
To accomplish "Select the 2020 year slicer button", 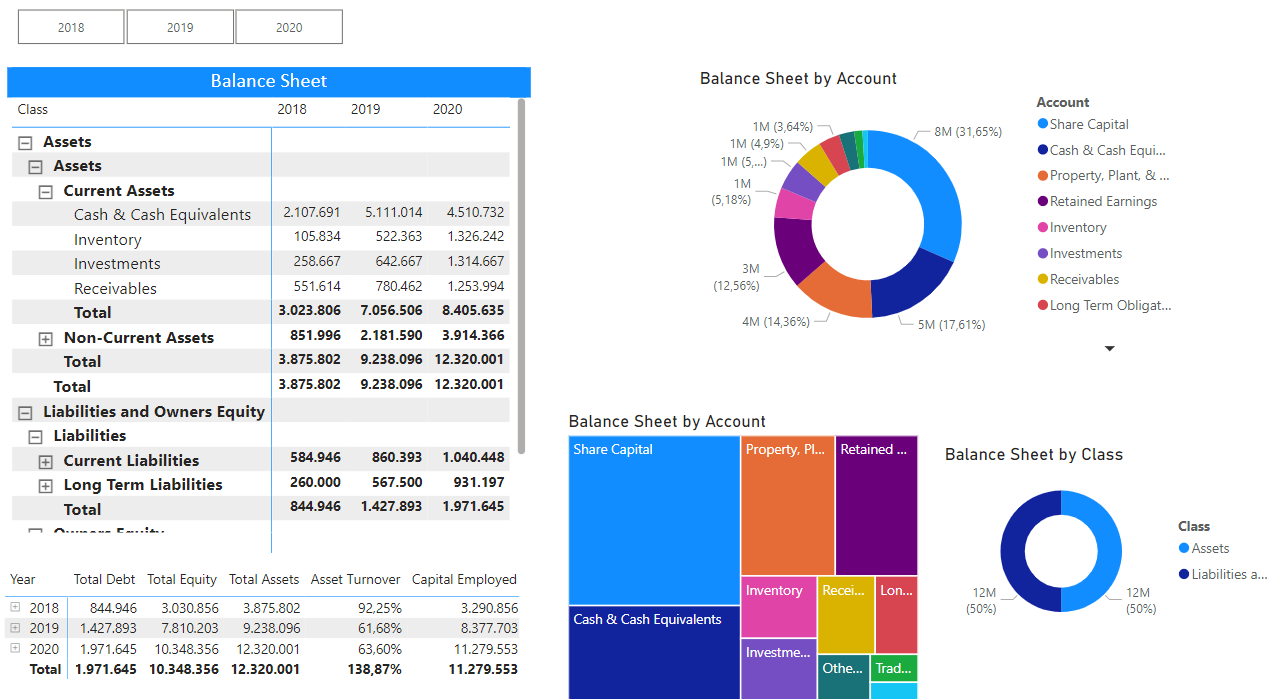I will [289, 27].
